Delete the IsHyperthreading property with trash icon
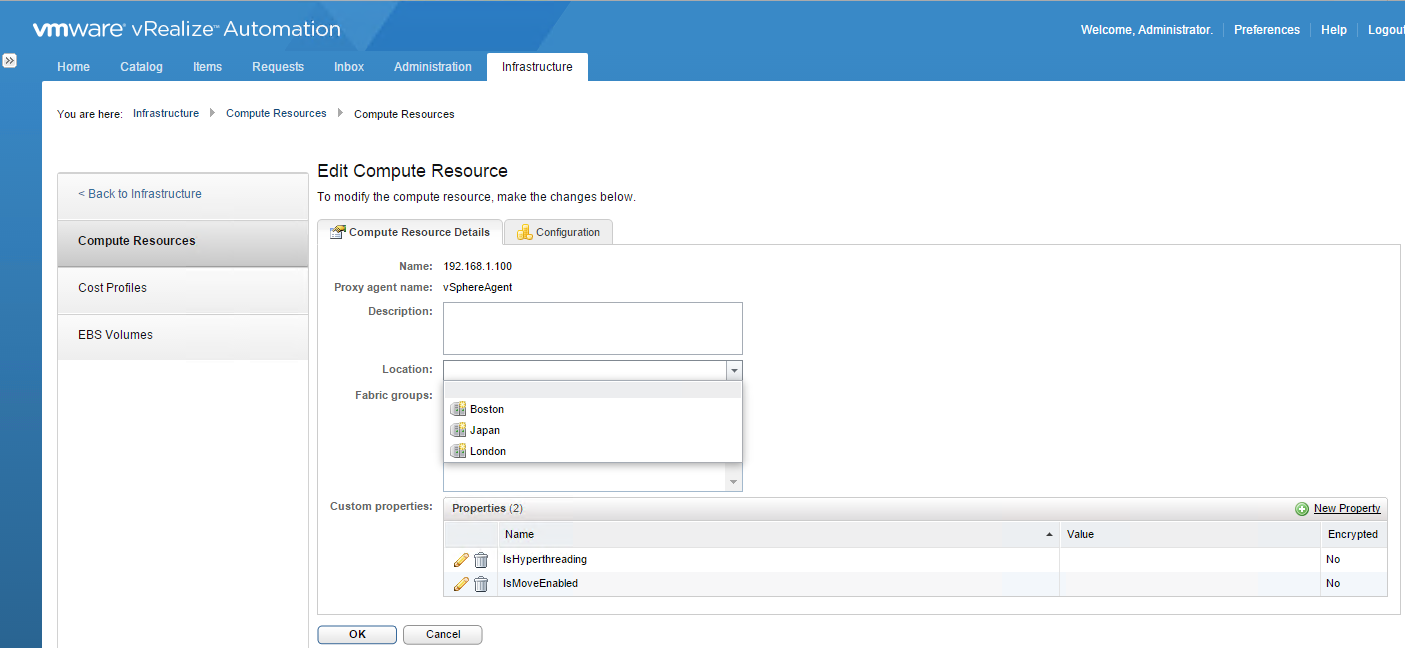Viewport: 1405px width, 648px height. 481,560
